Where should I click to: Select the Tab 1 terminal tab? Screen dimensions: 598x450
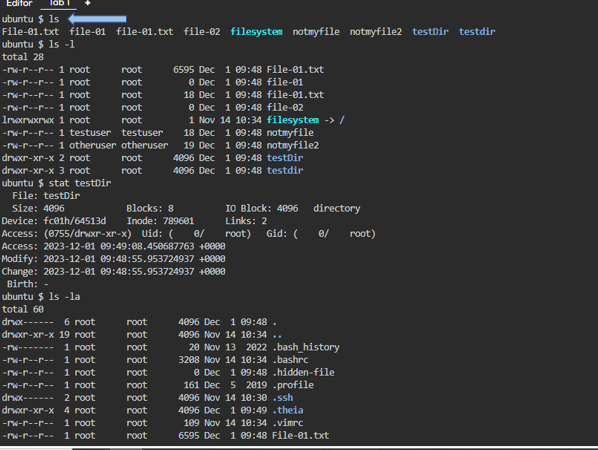[x=58, y=3]
